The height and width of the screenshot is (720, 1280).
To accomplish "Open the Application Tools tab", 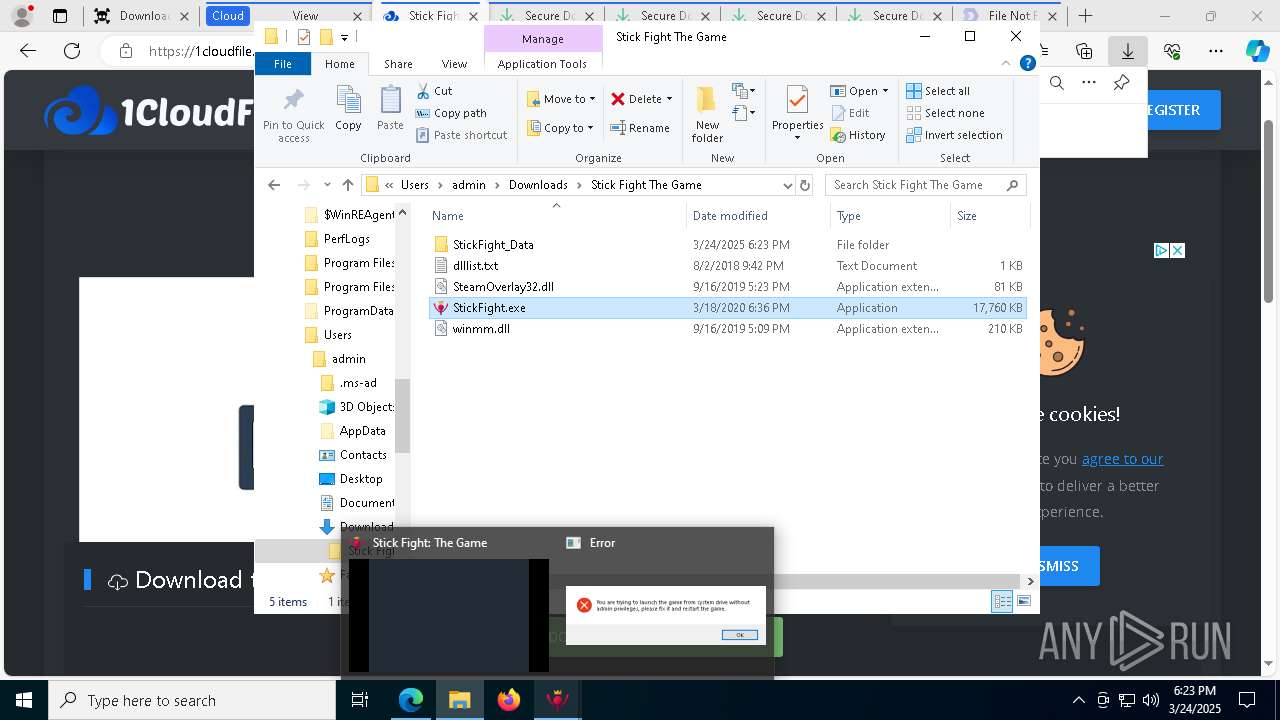I will pyautogui.click(x=542, y=63).
